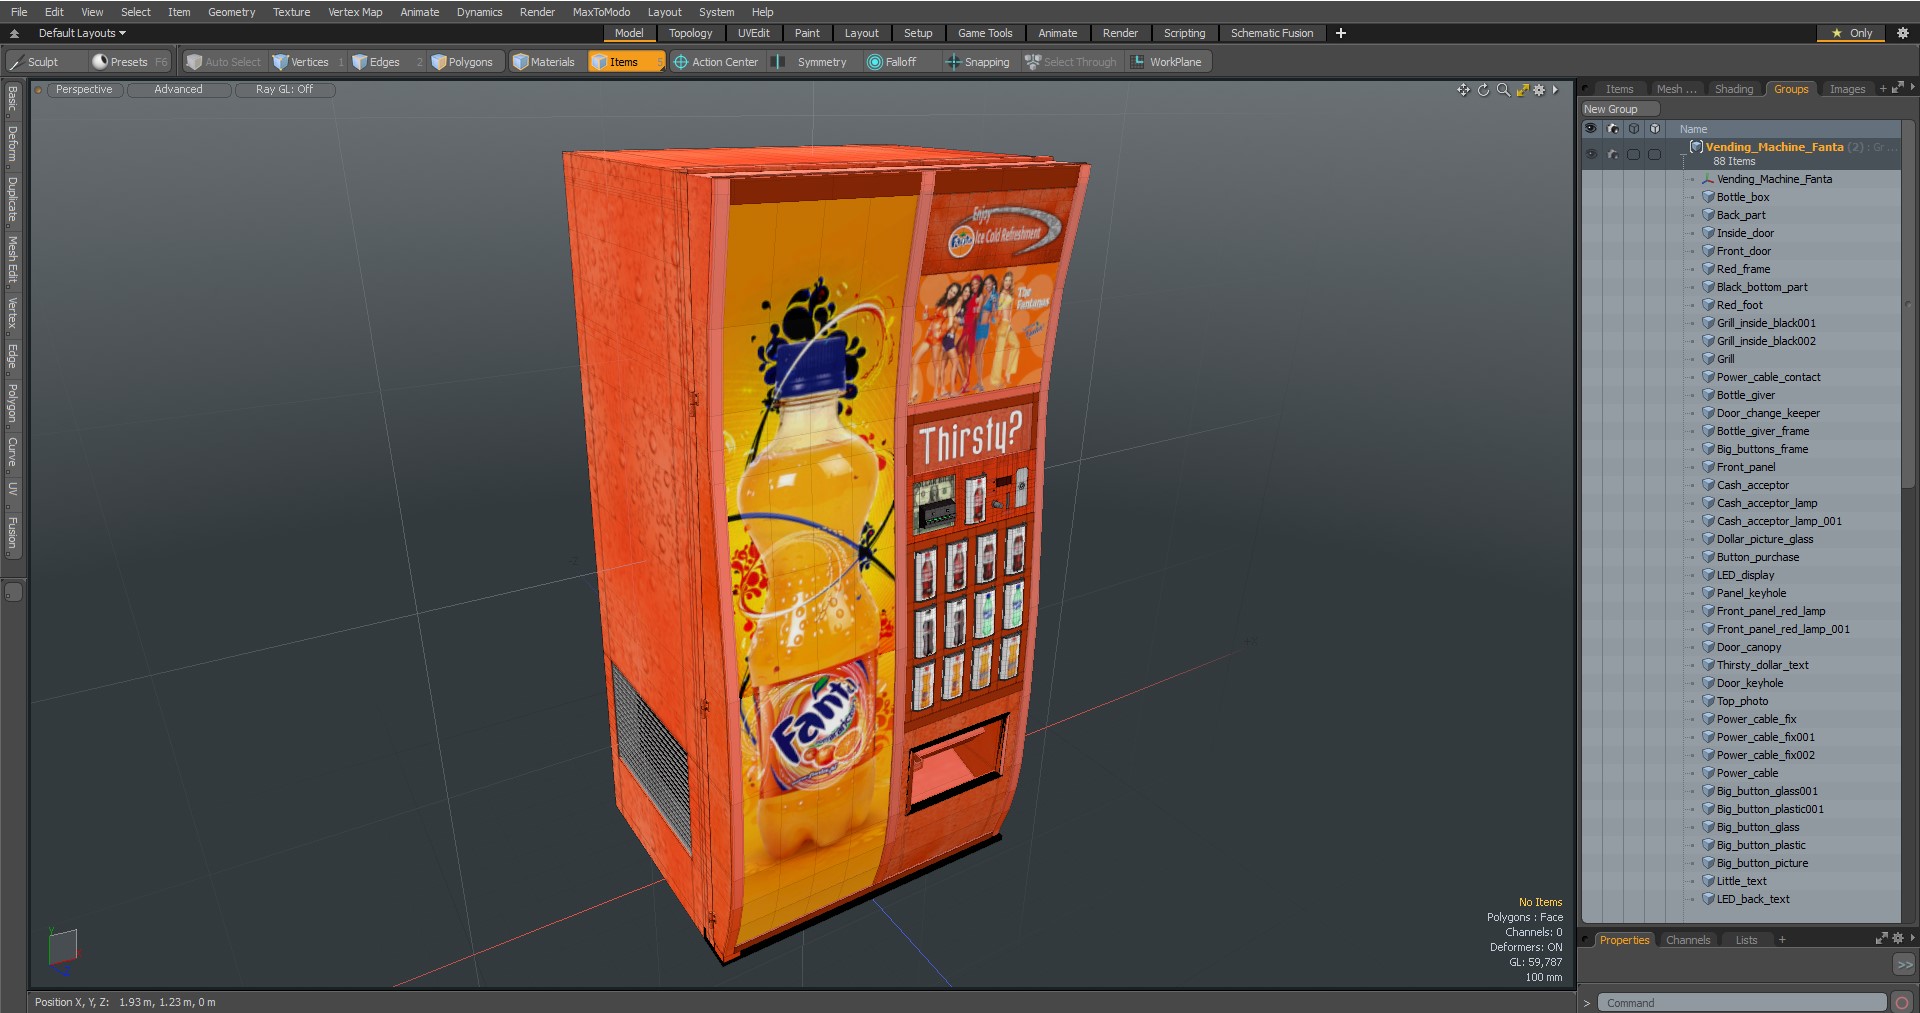Viewport: 1920px width, 1013px height.
Task: Open the WorkPlane options
Action: 1167,62
